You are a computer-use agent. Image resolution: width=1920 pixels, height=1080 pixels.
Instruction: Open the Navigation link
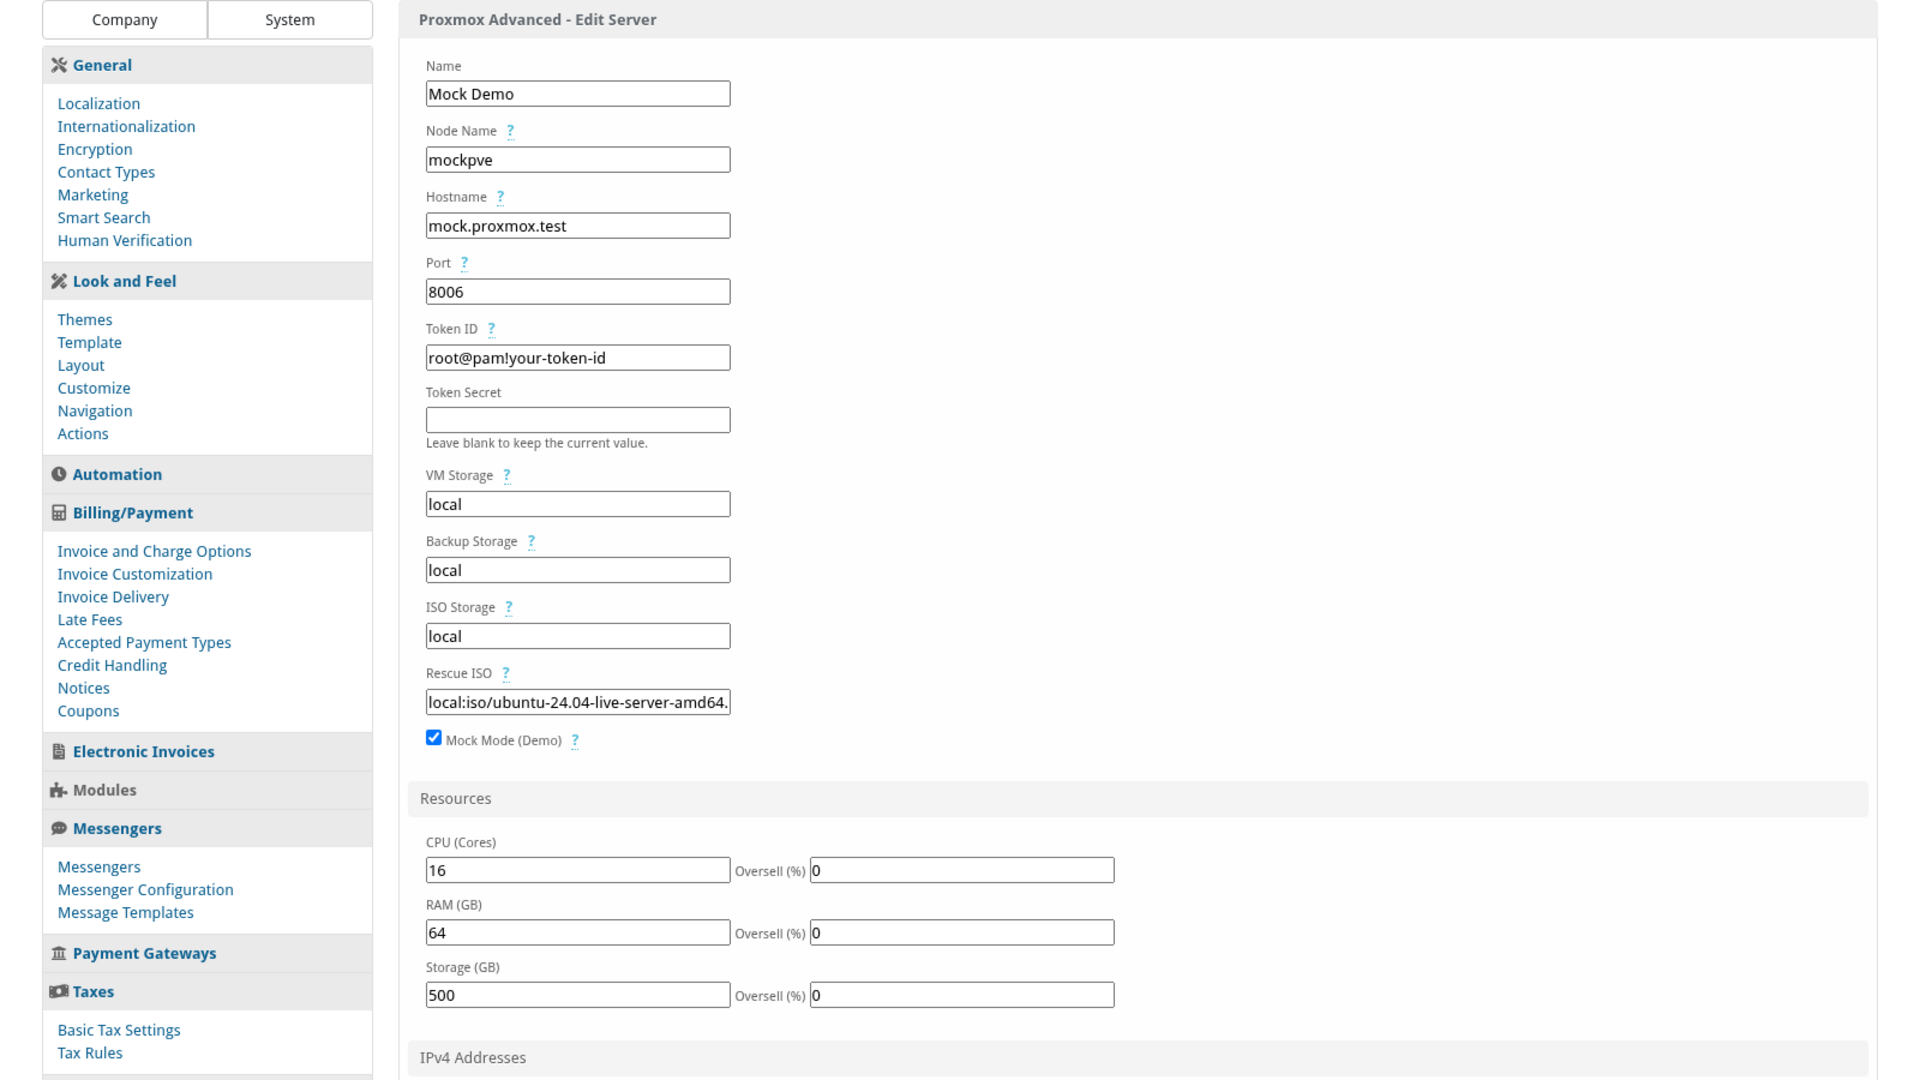[95, 411]
